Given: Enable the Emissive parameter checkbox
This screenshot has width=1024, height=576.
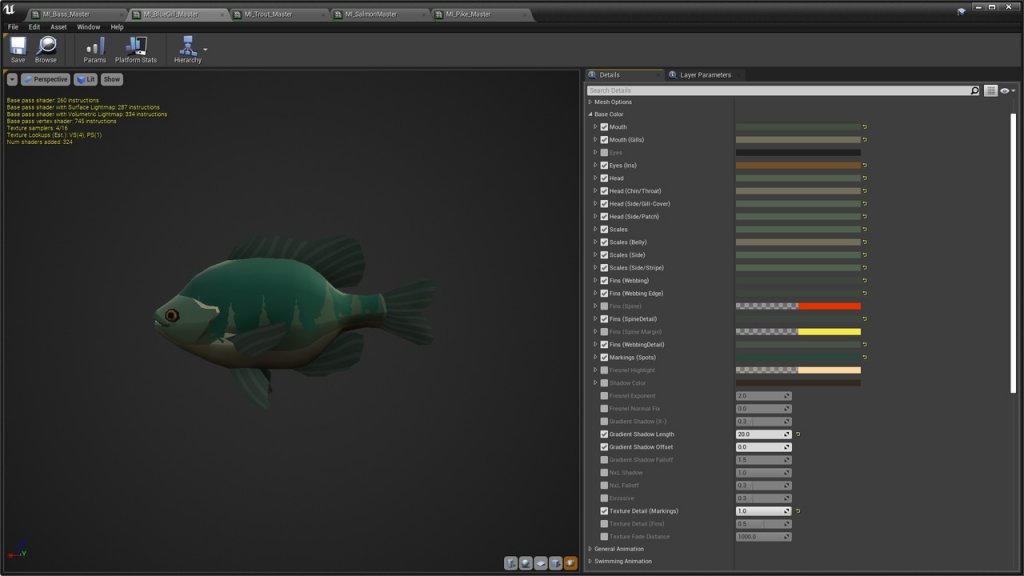Looking at the screenshot, I should point(604,498).
